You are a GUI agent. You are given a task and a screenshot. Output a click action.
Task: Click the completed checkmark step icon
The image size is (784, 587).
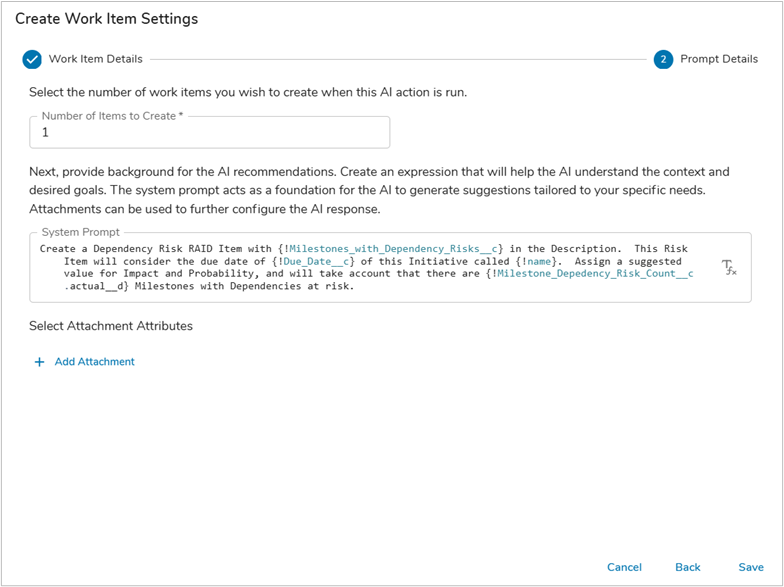[32, 59]
